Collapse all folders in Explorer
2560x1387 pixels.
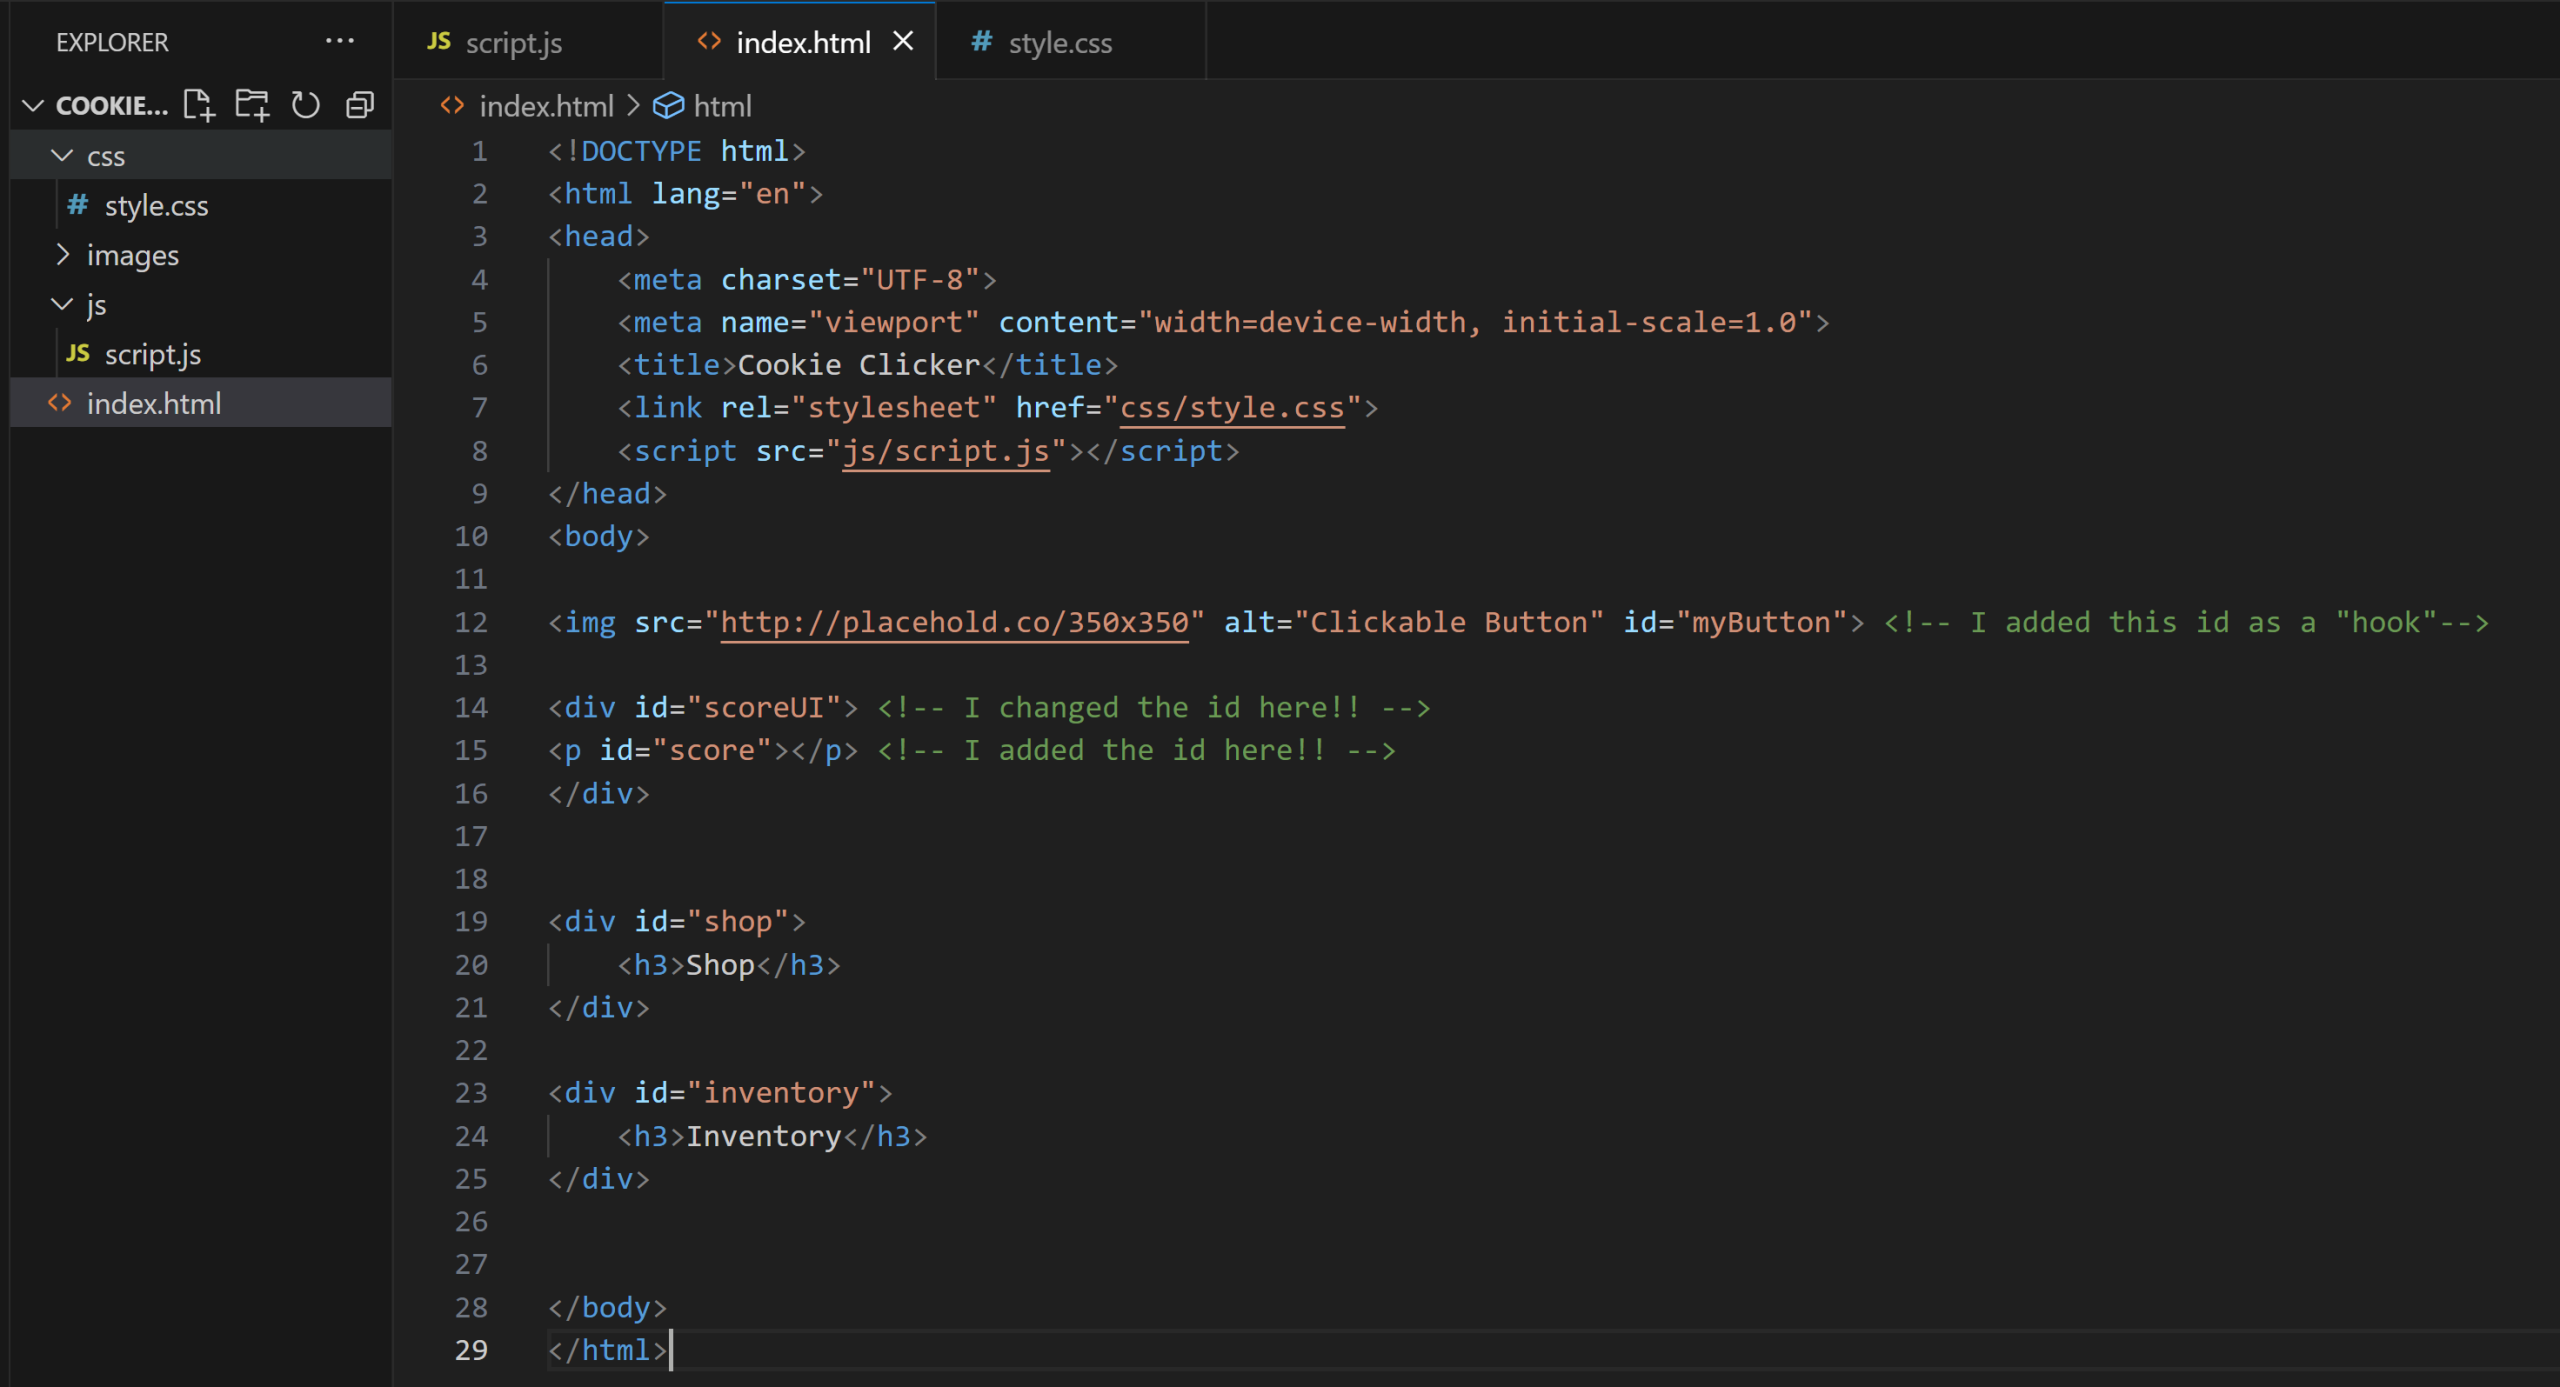pyautogui.click(x=360, y=105)
